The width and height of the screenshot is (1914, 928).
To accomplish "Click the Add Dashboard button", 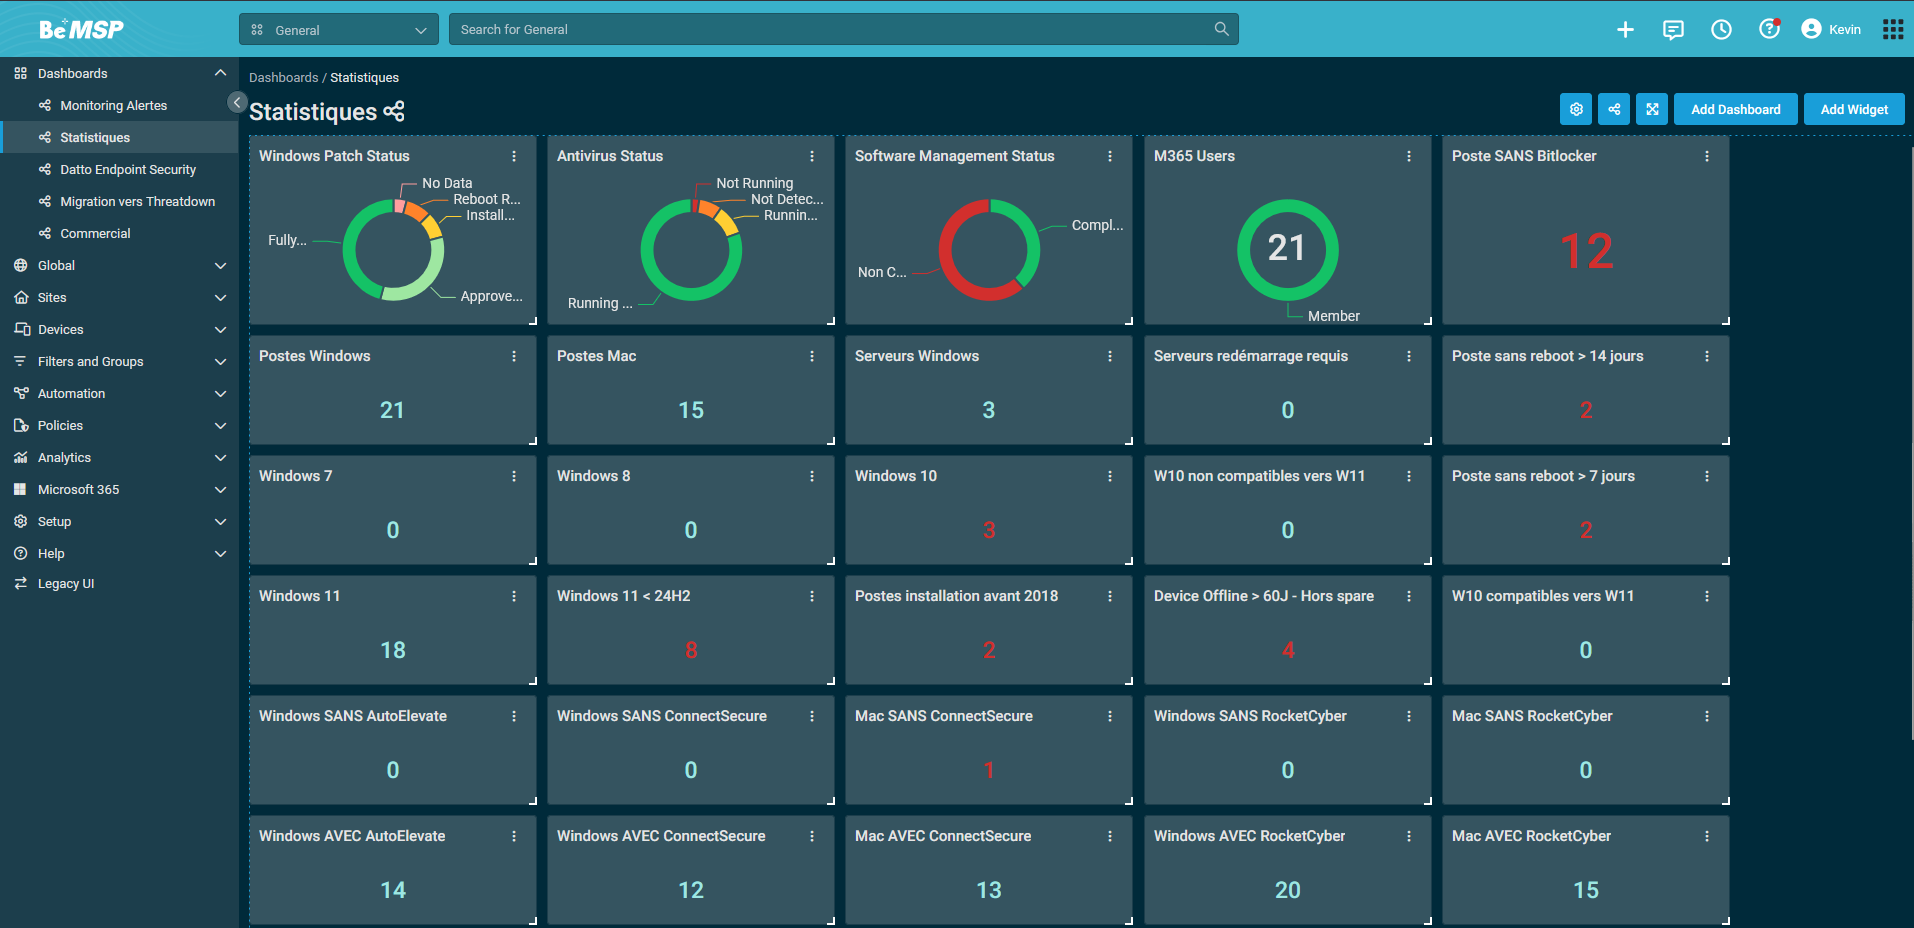I will [x=1735, y=109].
